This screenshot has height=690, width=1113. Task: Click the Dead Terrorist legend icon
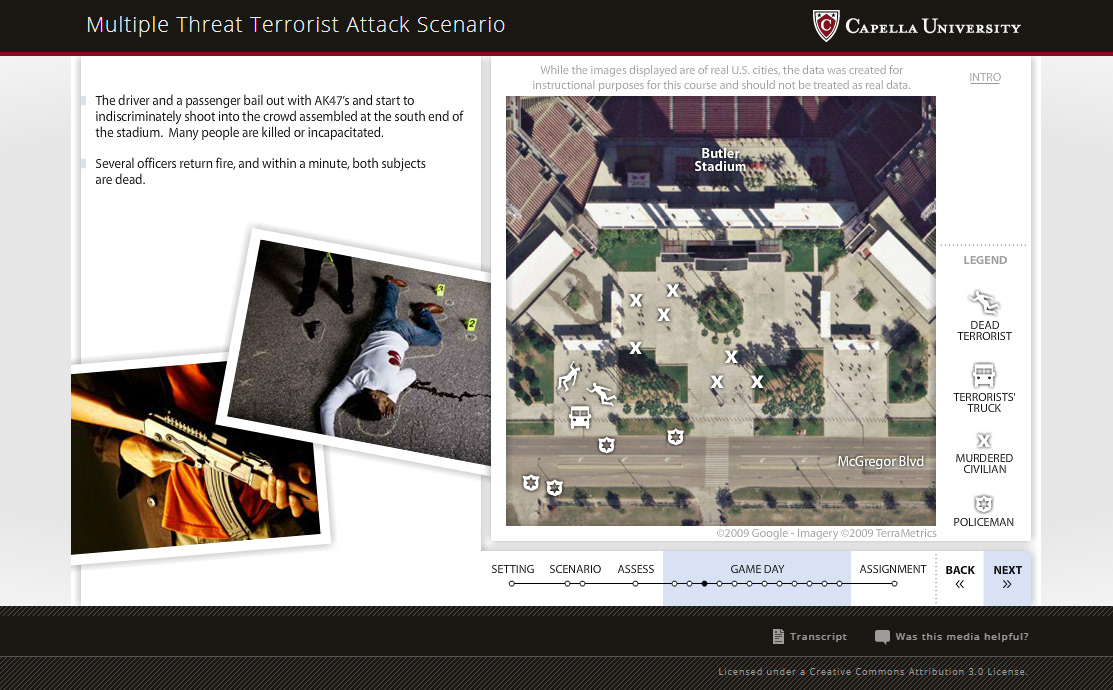click(984, 303)
